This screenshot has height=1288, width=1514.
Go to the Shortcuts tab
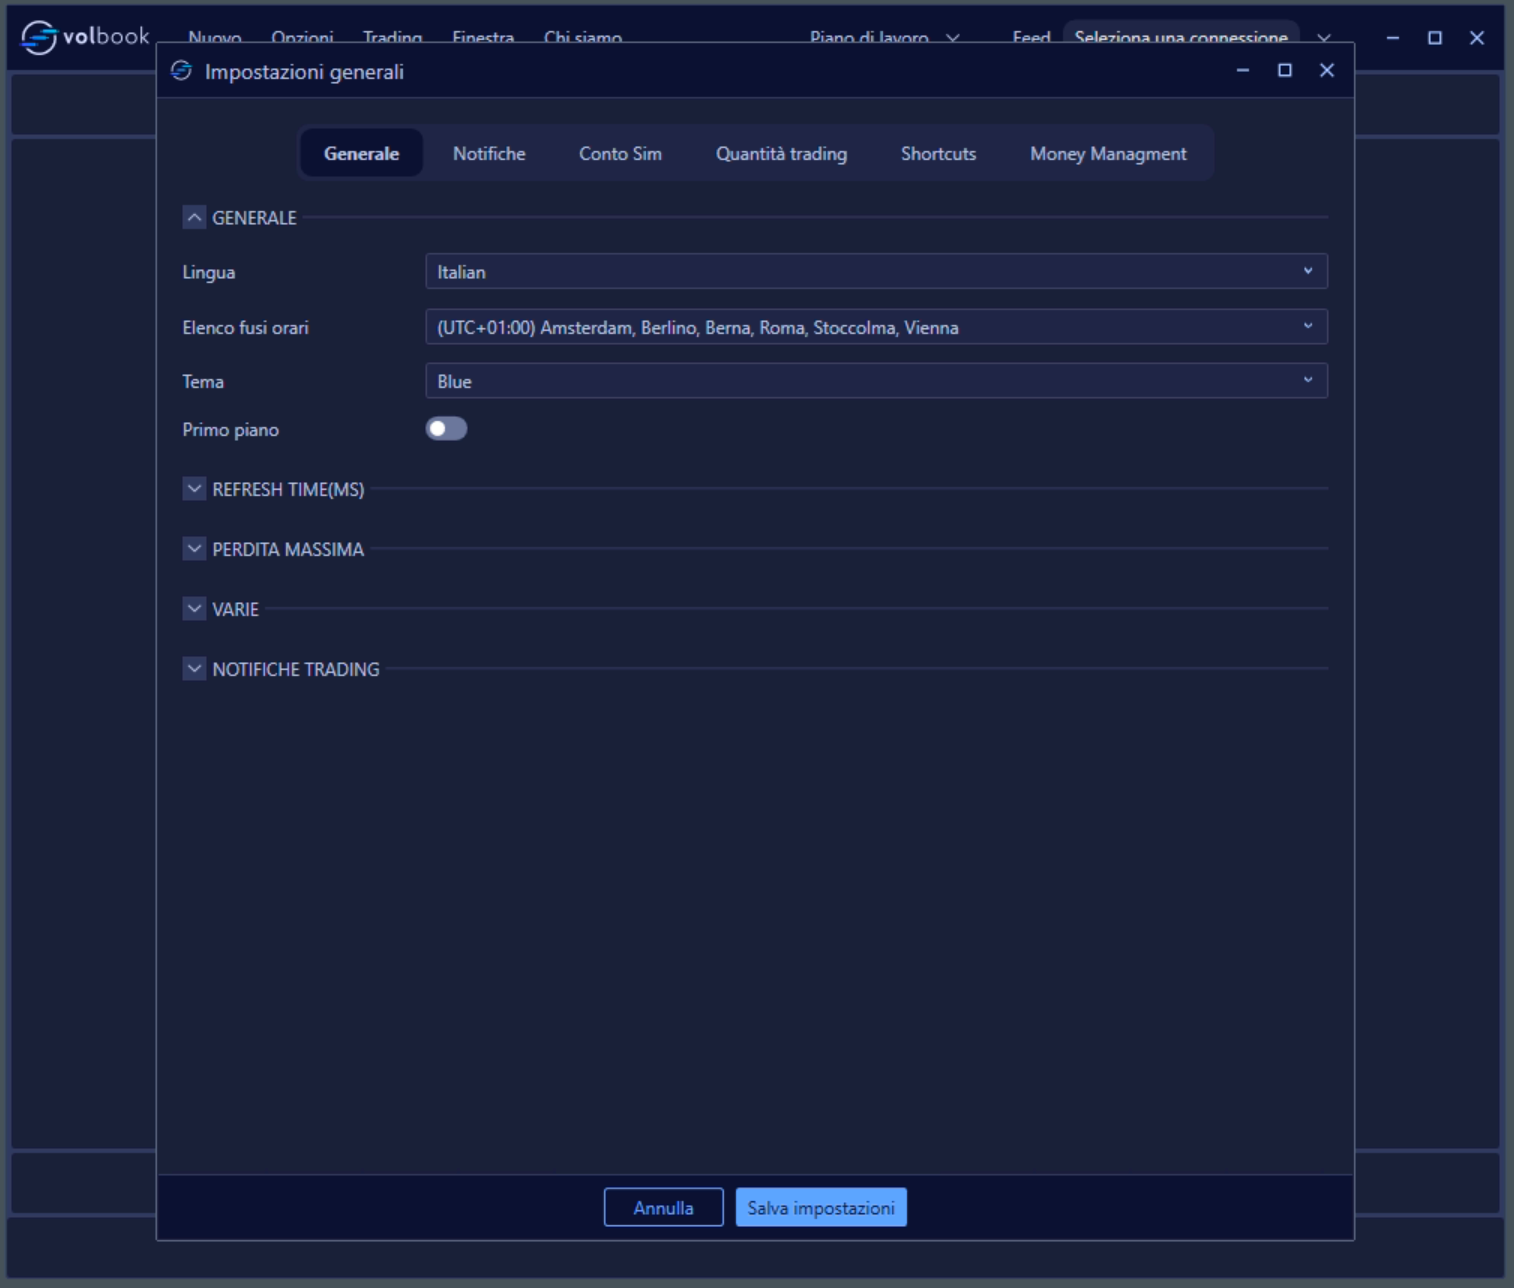(938, 153)
